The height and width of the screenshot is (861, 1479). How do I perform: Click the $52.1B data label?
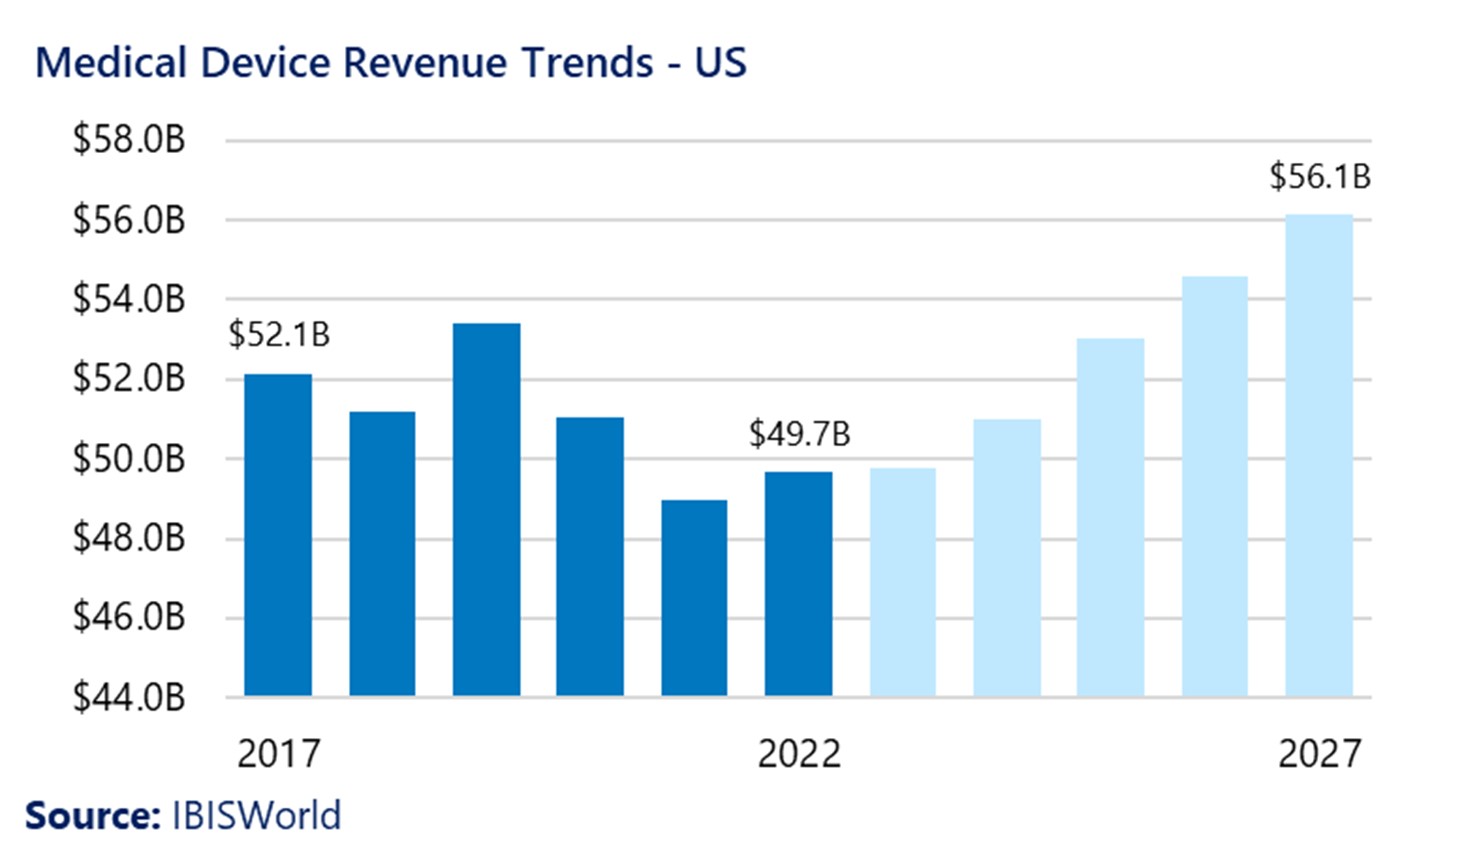click(281, 336)
